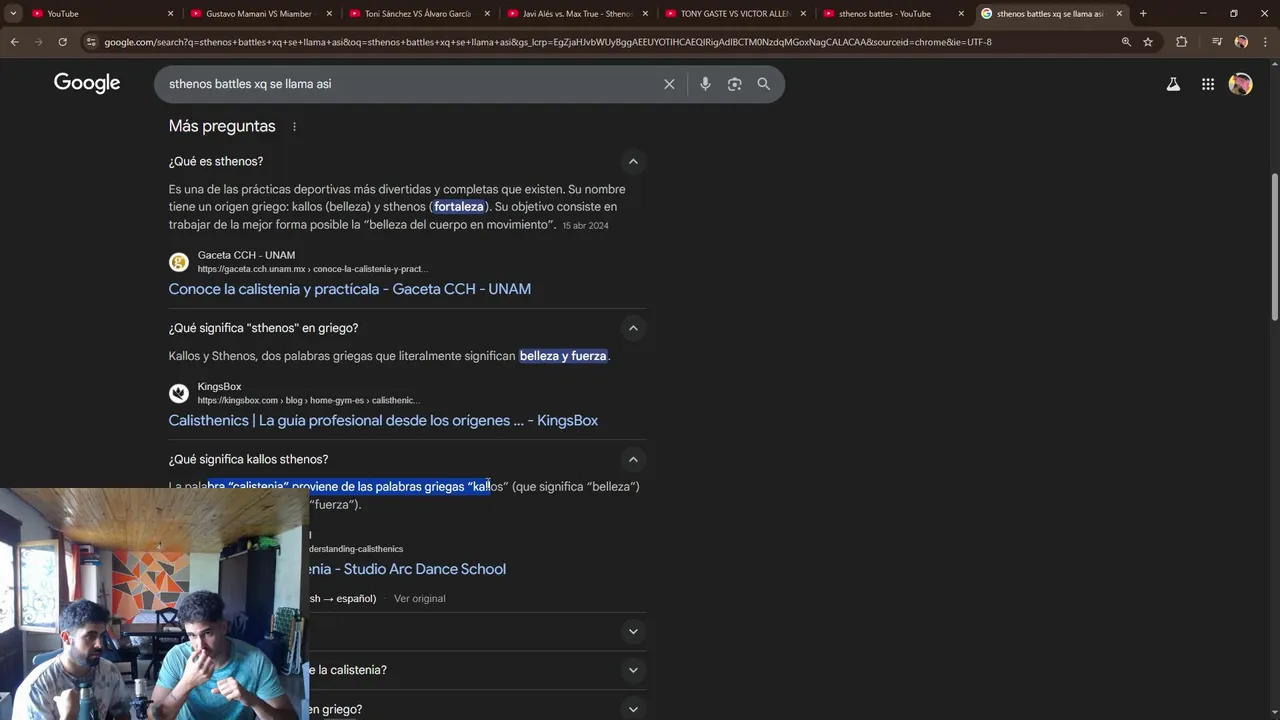Open Conoce la calistenia y practícala link
This screenshot has height=720, width=1280.
(x=350, y=289)
